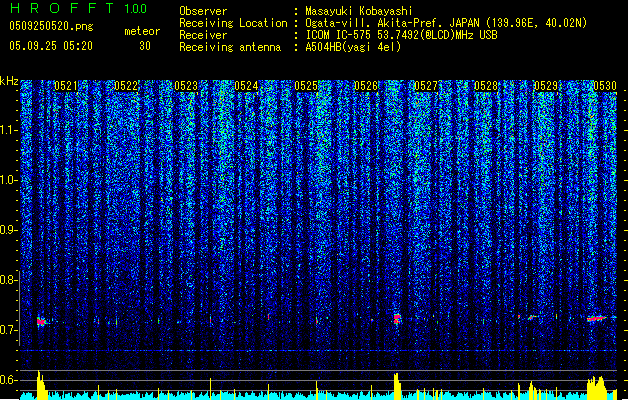Viewport: 629px width, 400px height.
Task: Click the 0.8 kHz axis tick label
Action: pyautogui.click(x=8, y=280)
